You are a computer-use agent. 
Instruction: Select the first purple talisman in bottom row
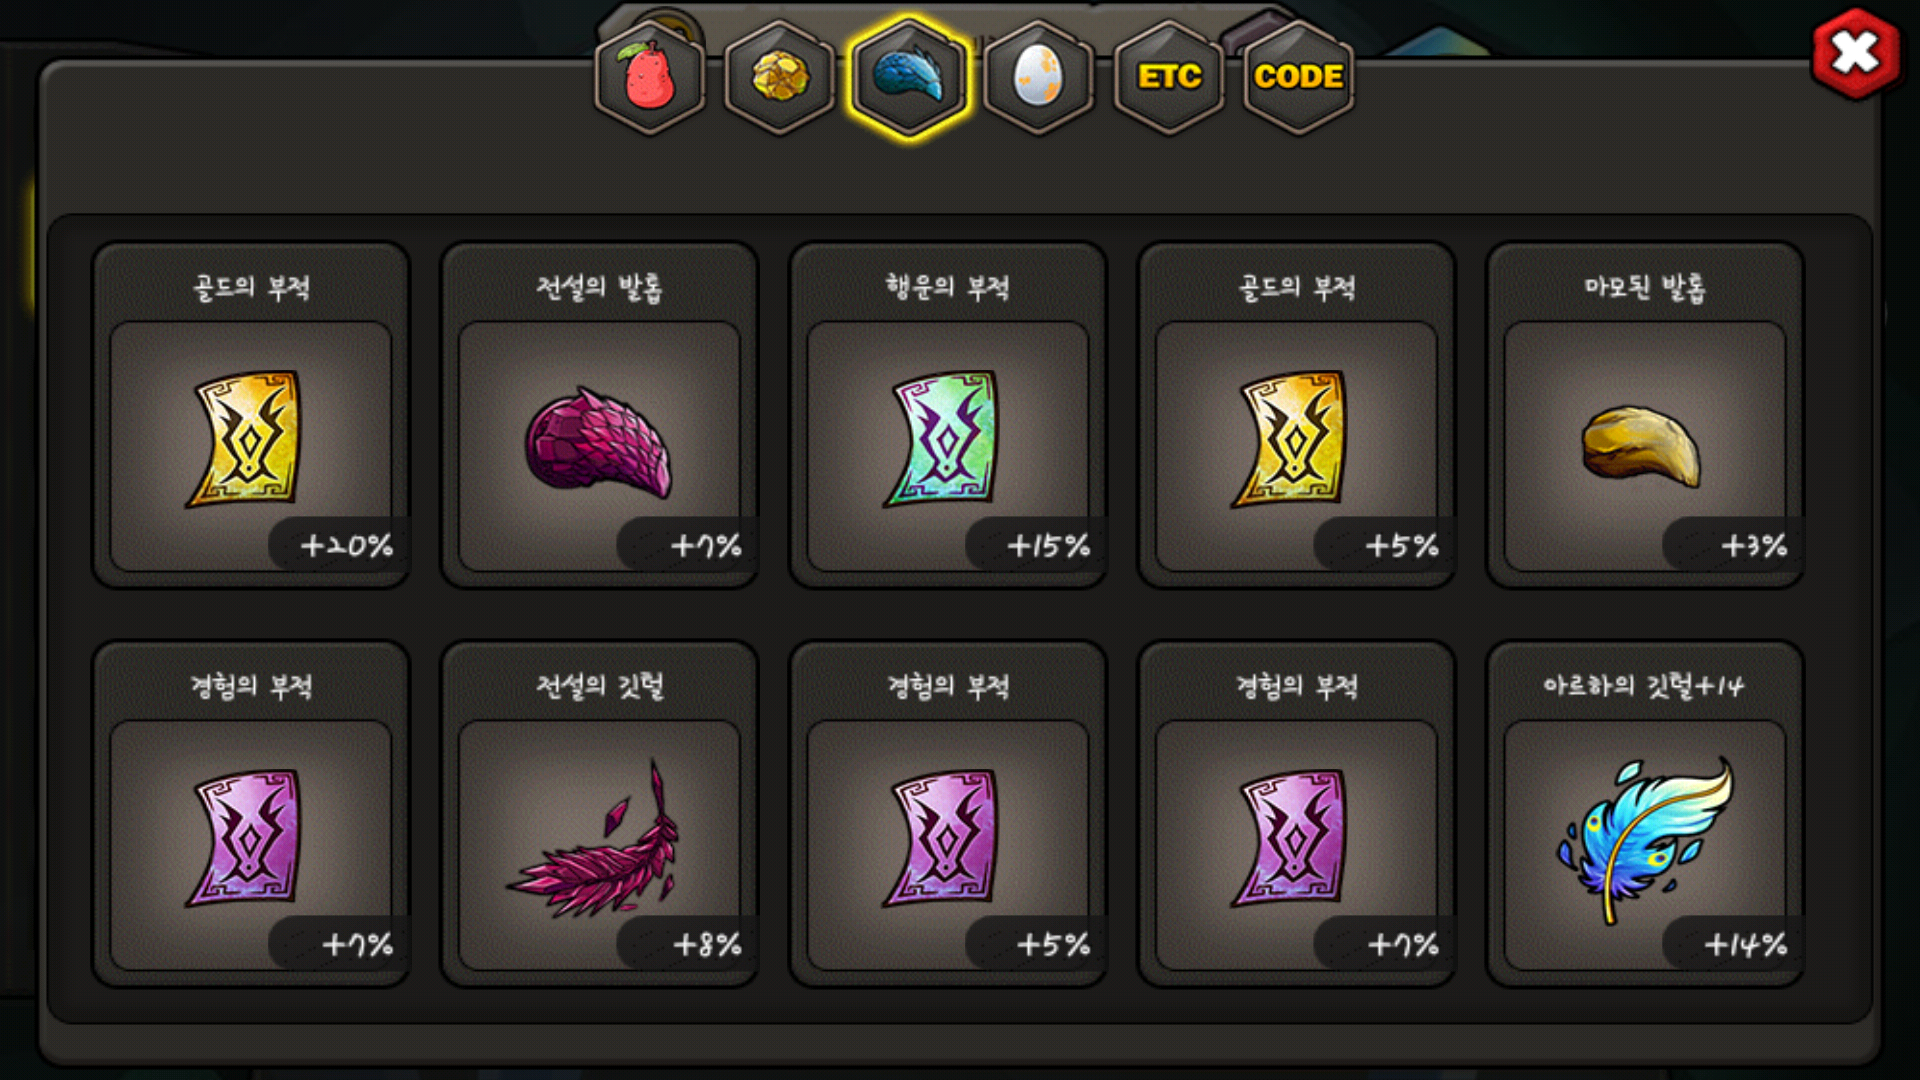[251, 814]
